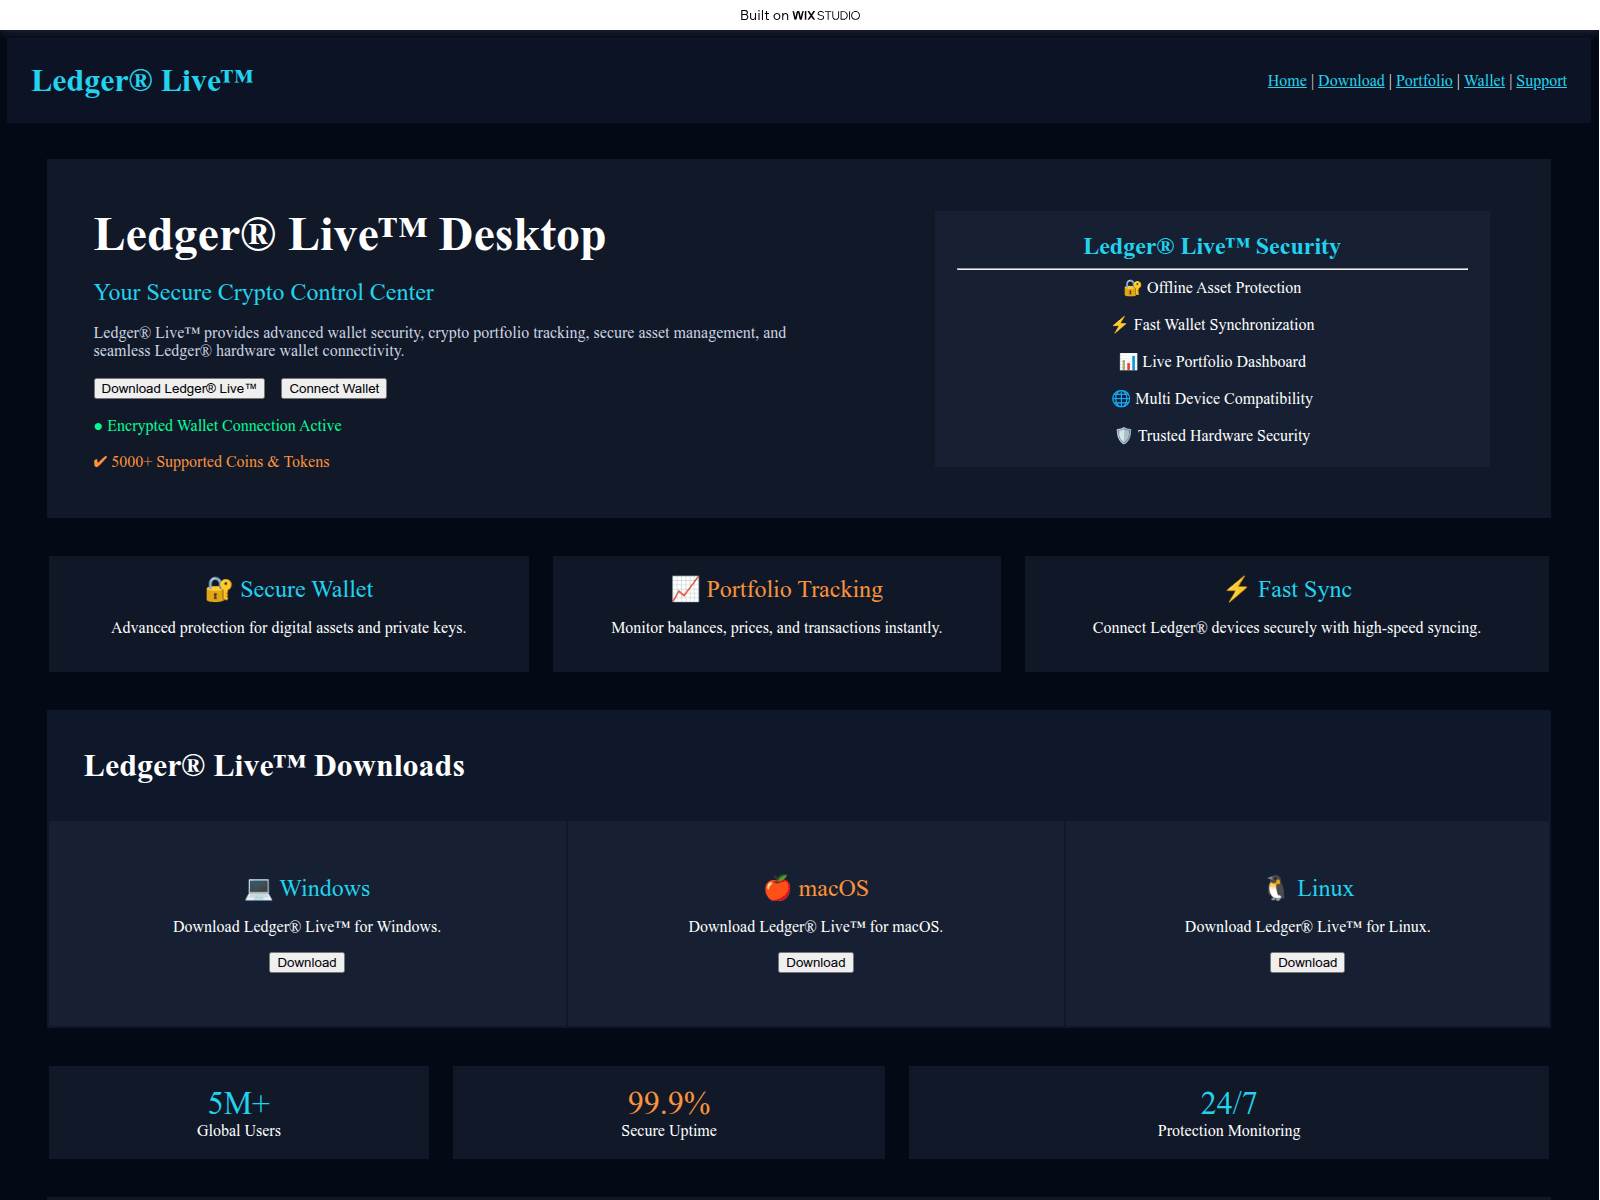Click the macOS download card title

coord(834,889)
